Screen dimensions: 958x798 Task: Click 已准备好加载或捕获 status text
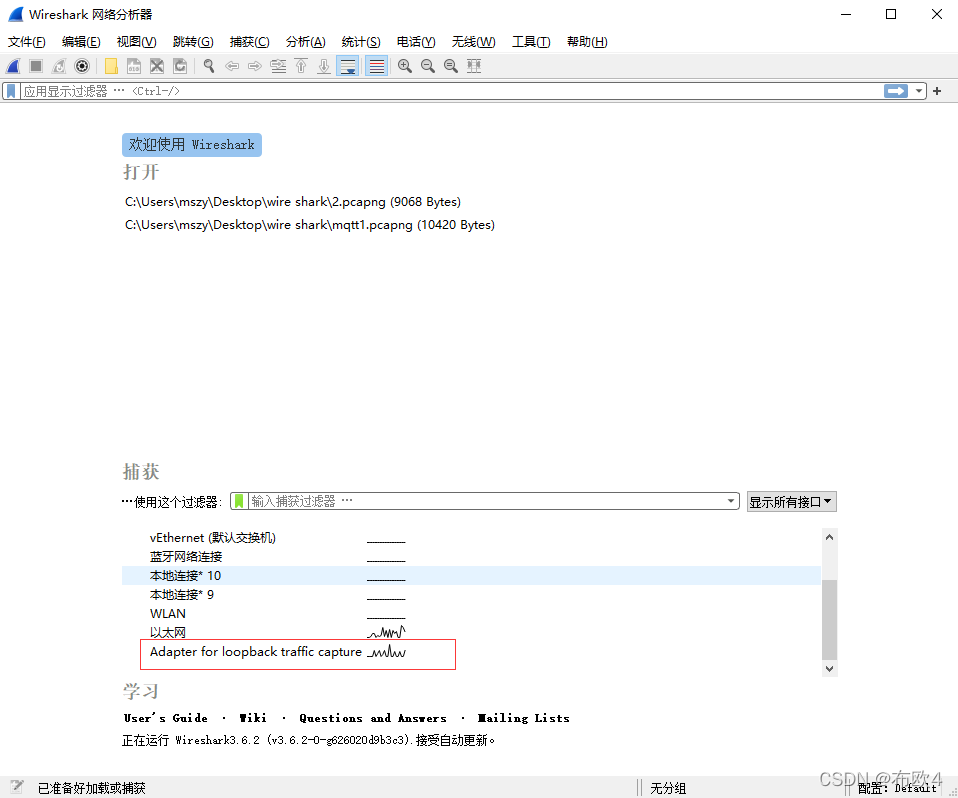click(92, 788)
